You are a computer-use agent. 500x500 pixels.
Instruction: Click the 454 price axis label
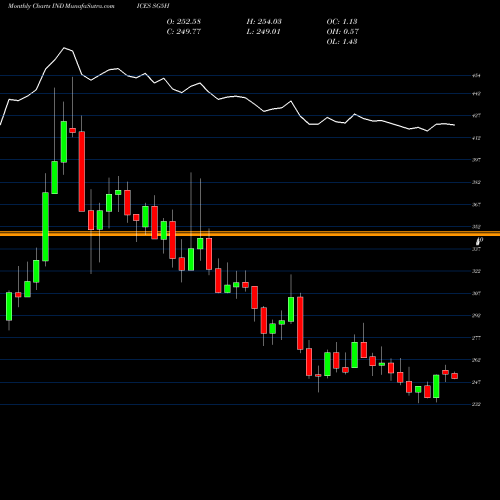click(x=476, y=76)
